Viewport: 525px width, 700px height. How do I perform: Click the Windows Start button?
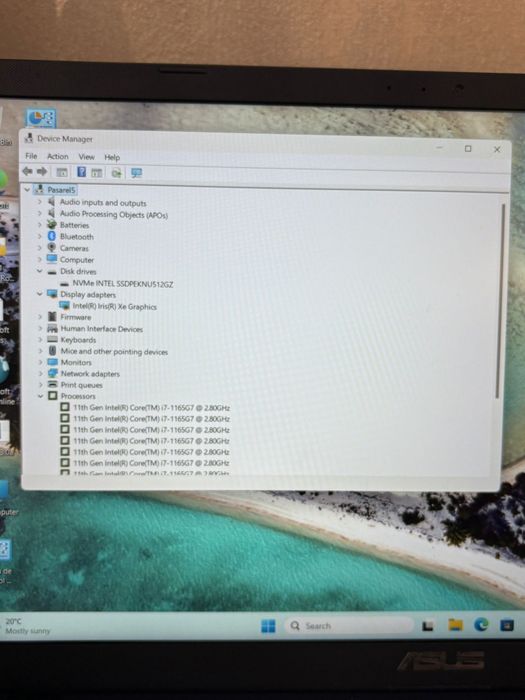click(x=268, y=626)
